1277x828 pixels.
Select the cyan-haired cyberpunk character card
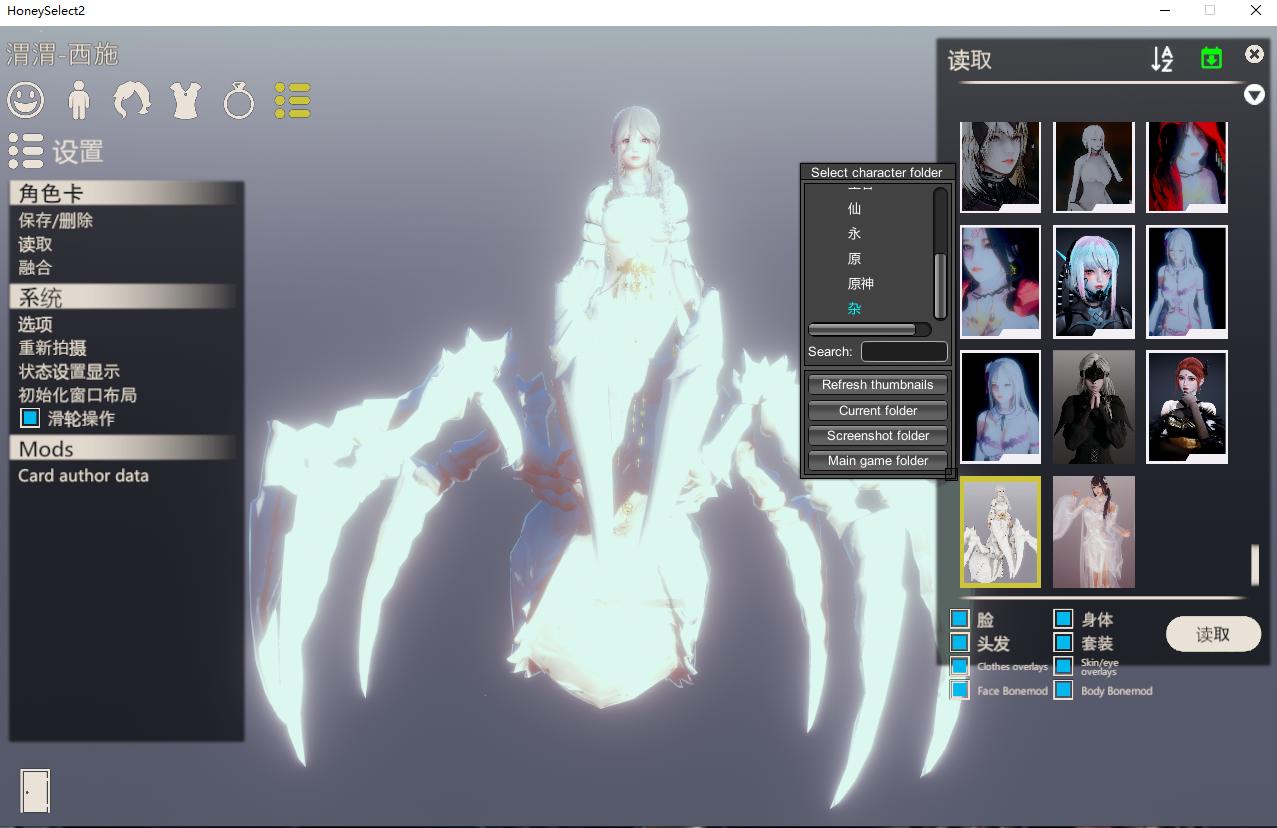coord(1094,282)
